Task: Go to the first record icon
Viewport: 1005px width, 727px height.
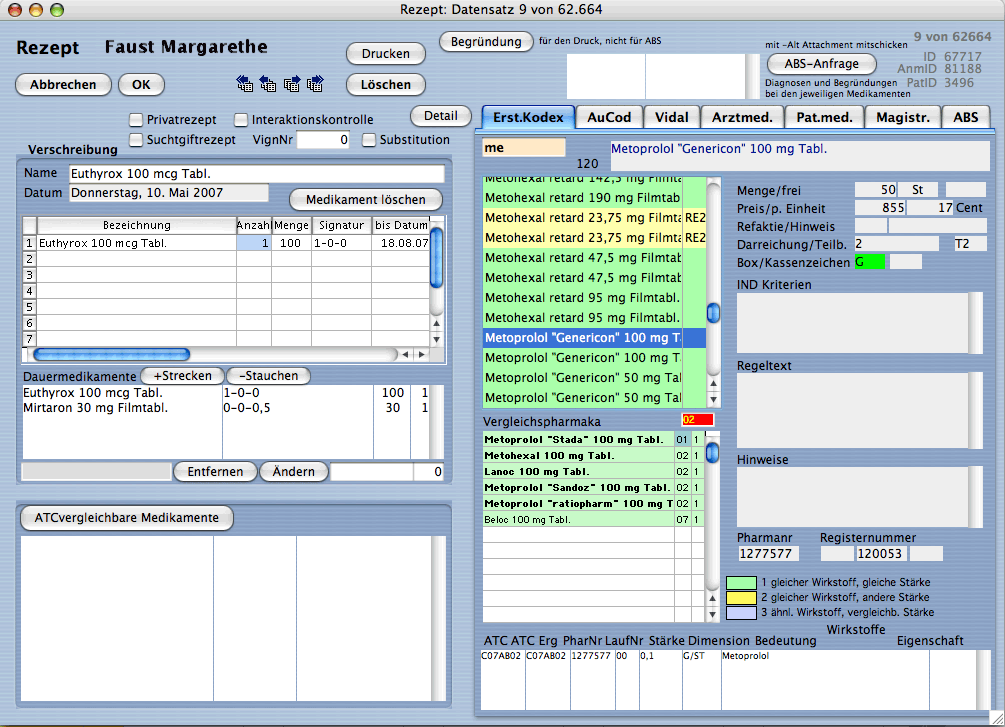Action: pyautogui.click(x=244, y=84)
